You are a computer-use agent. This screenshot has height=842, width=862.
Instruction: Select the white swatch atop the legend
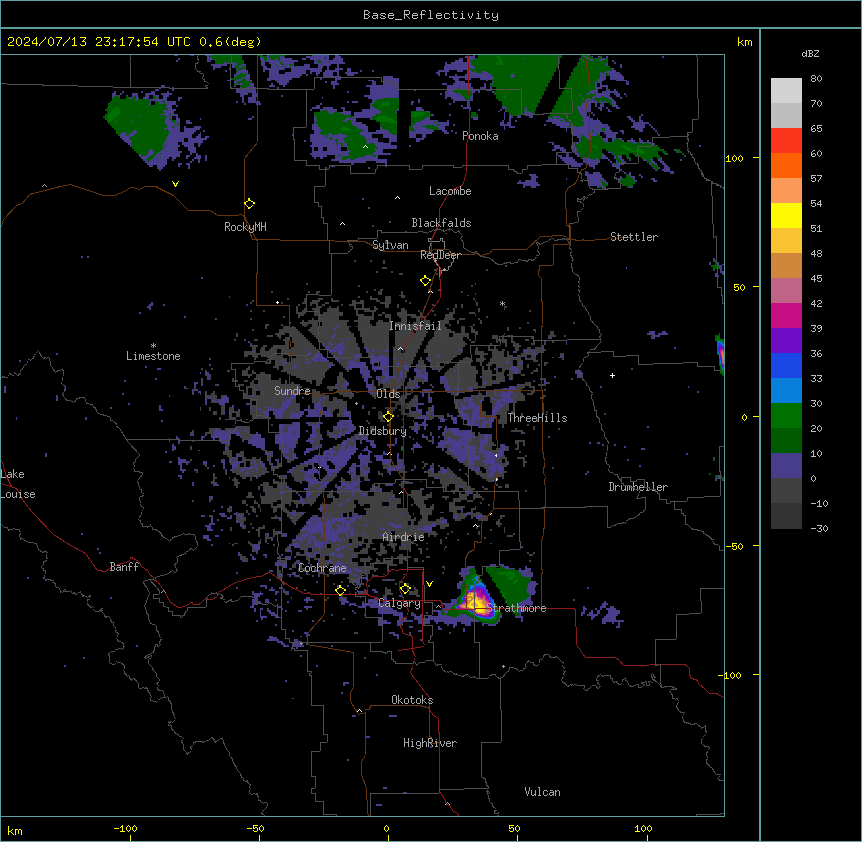tap(786, 91)
